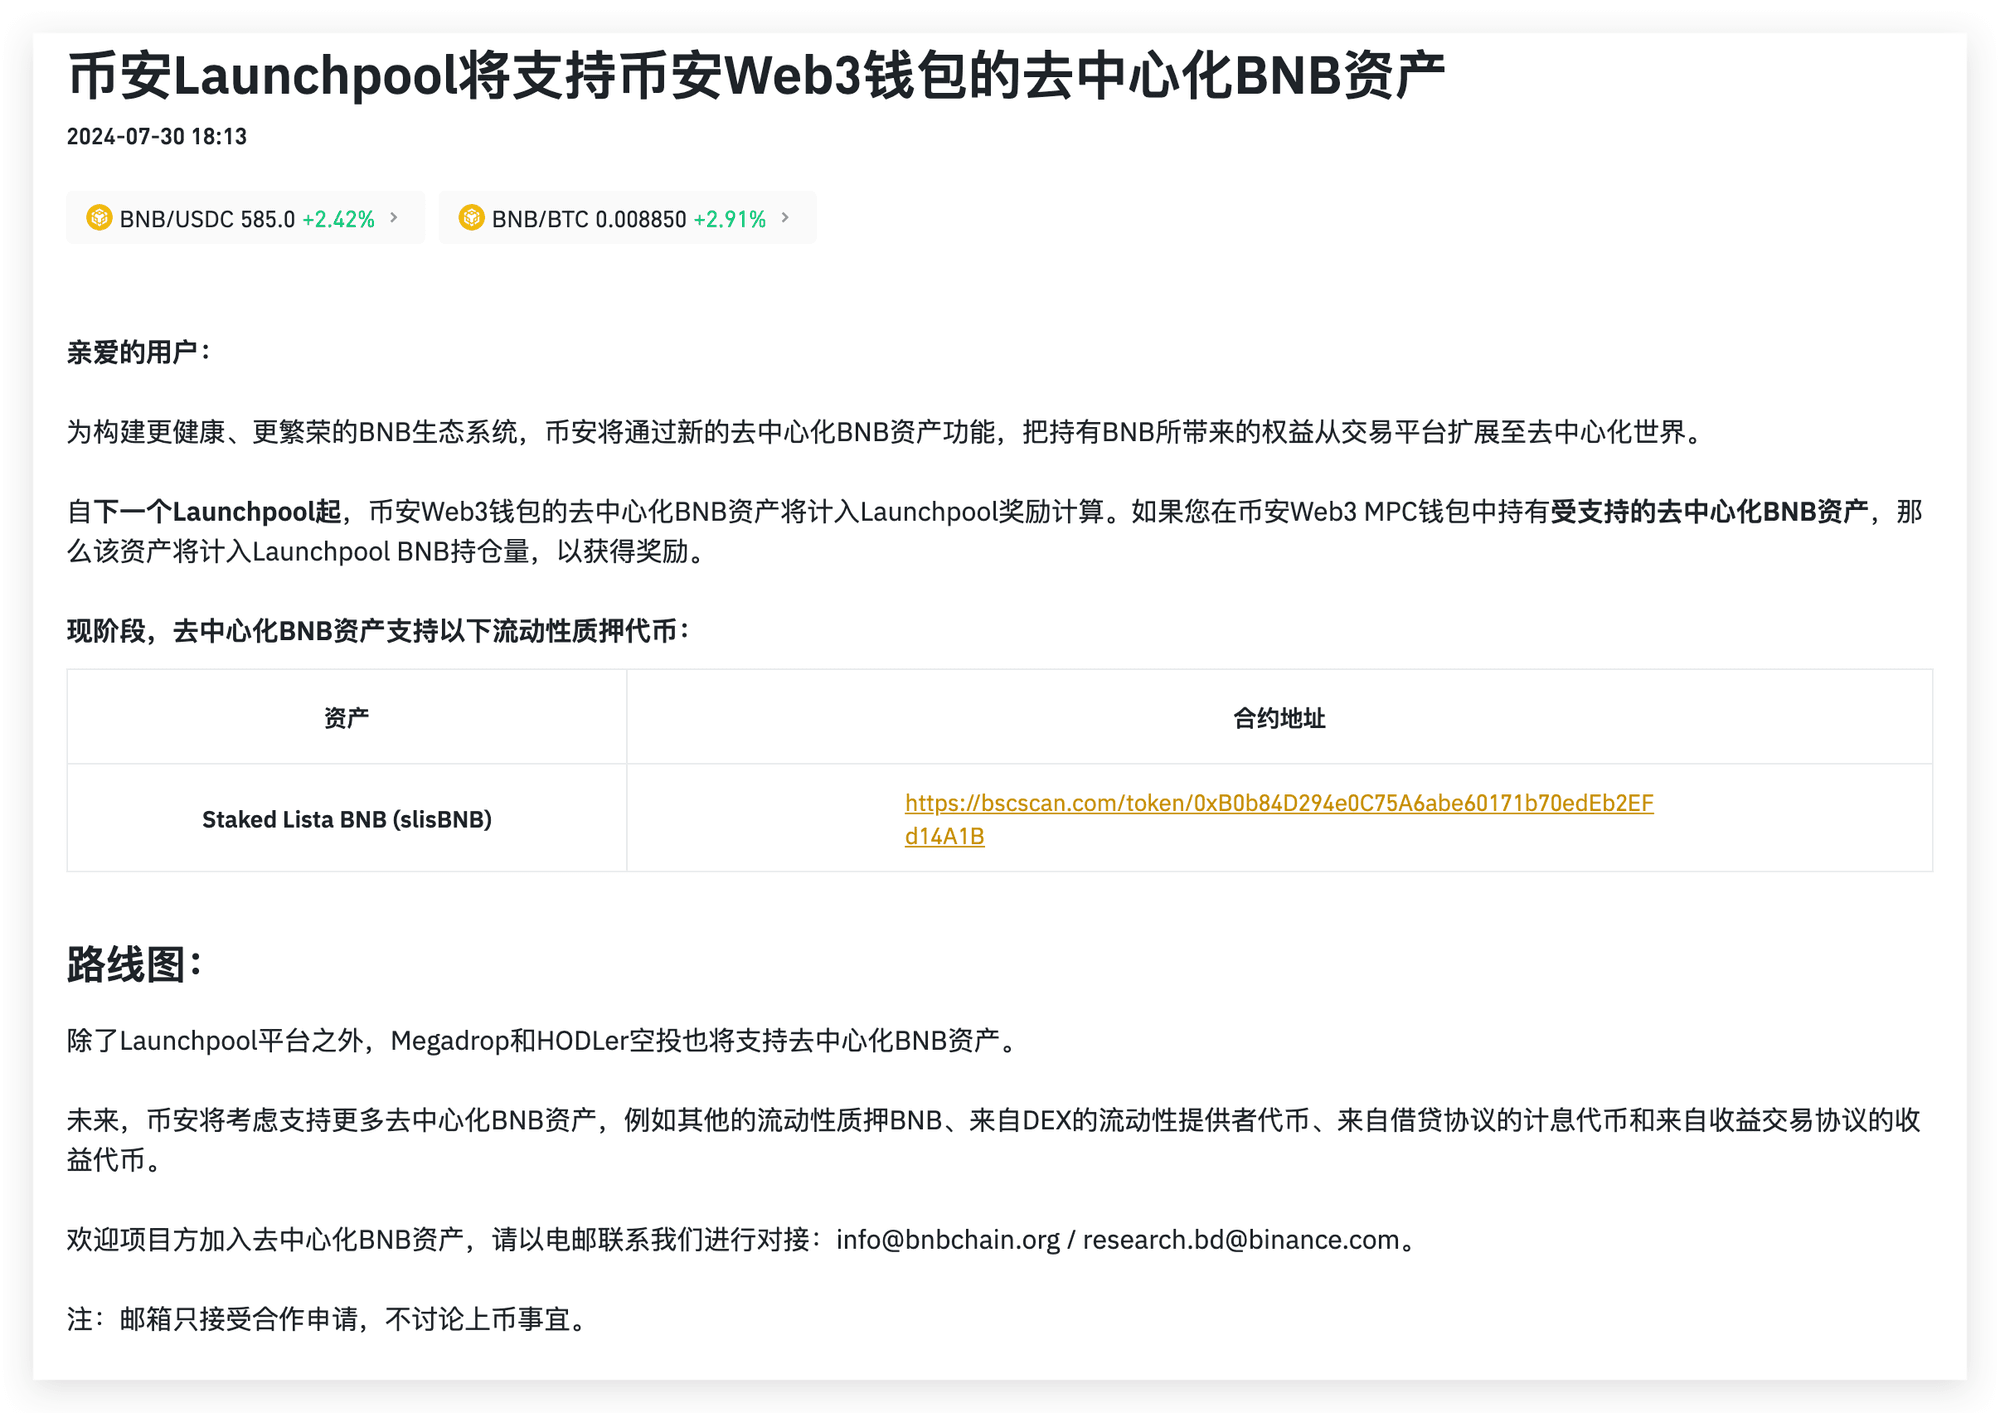Click the paragraph starting 为构建更健康
Image resolution: width=2000 pixels, height=1413 pixels.
(x=886, y=432)
